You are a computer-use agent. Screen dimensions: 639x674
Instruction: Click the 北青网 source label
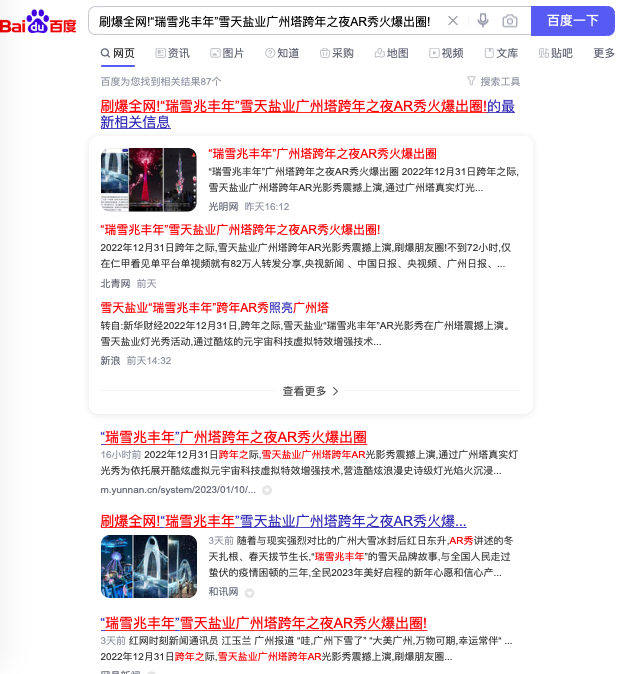pyautogui.click(x=115, y=284)
